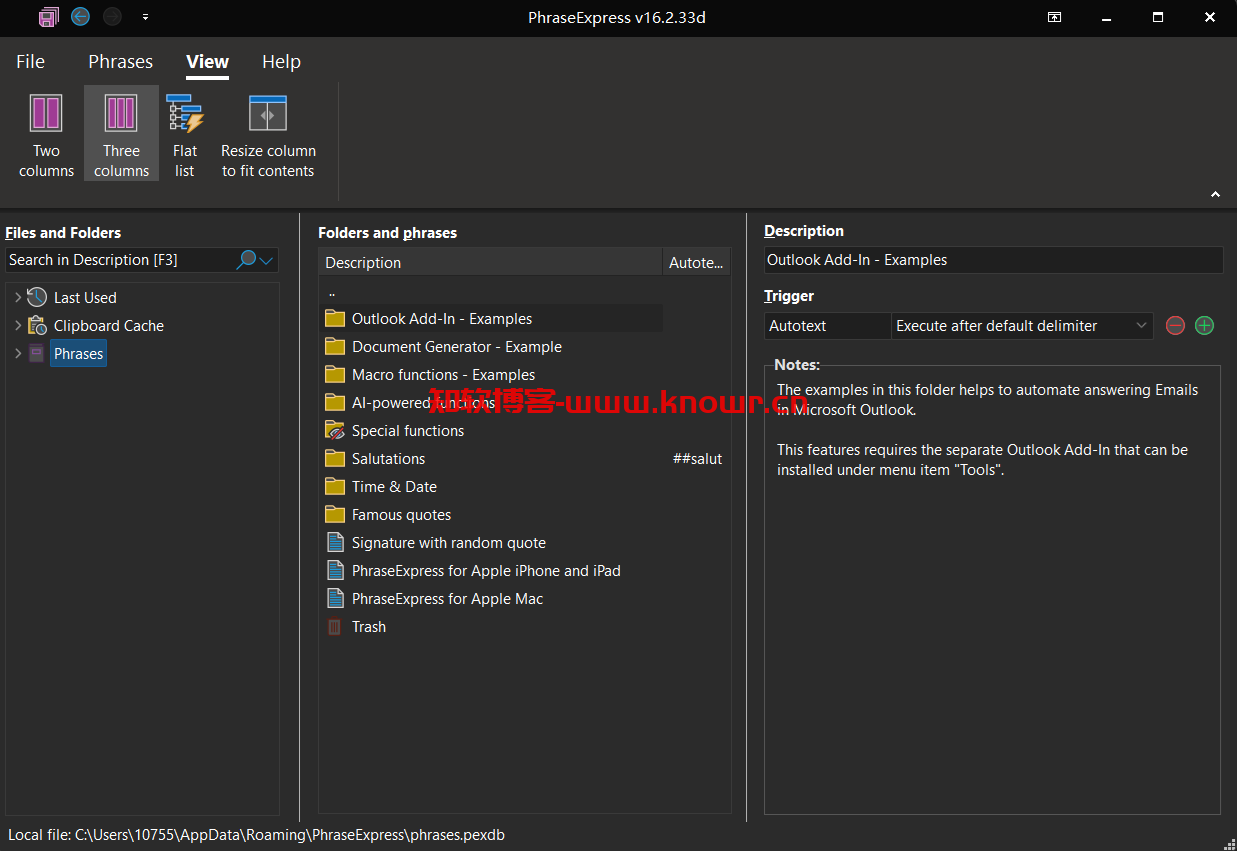Click the AI-powered functions folder icon

335,403
